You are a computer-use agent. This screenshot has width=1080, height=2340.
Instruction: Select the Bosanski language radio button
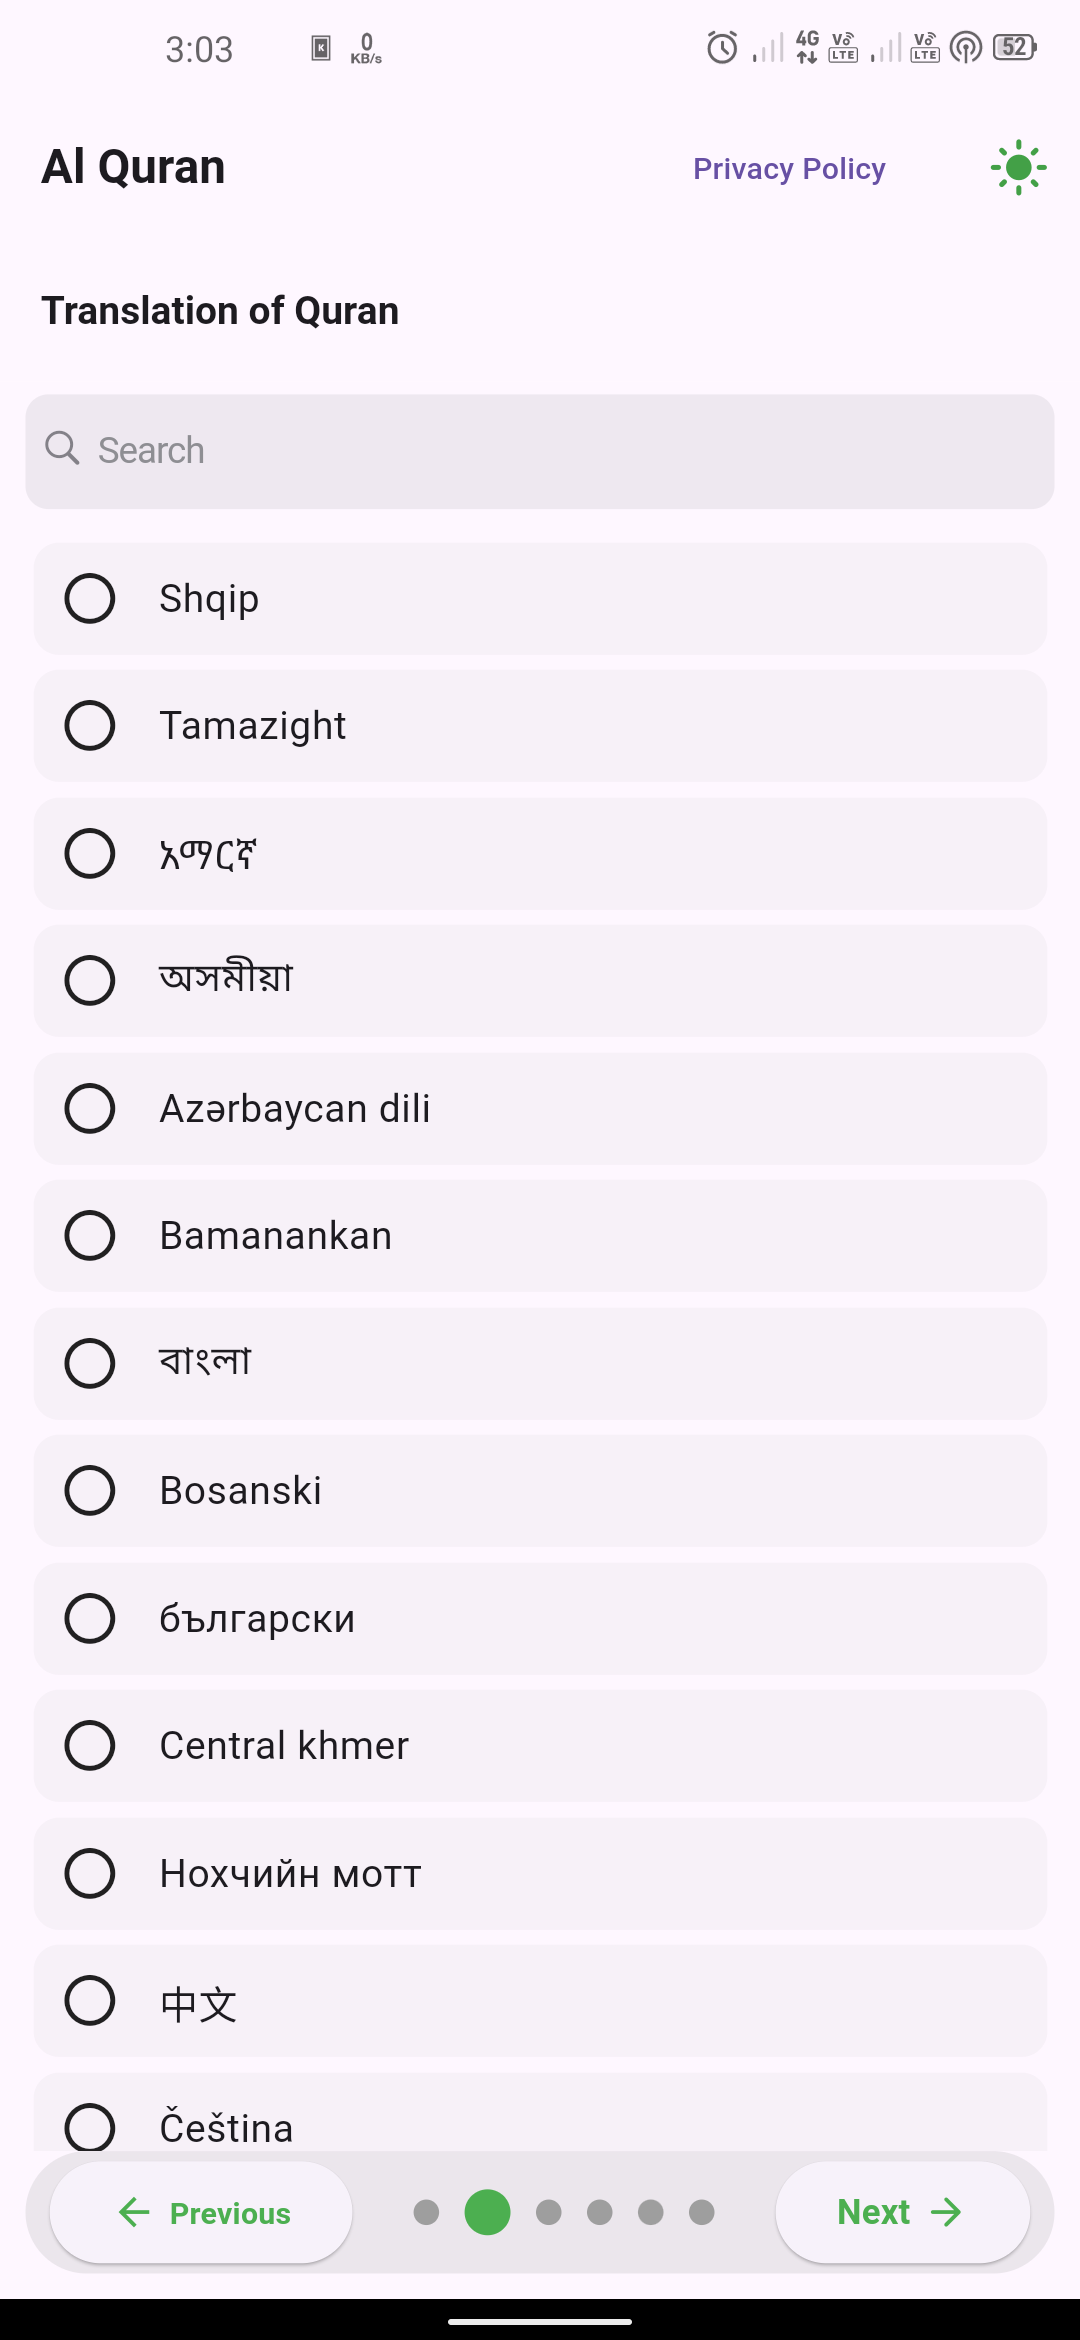90,1491
